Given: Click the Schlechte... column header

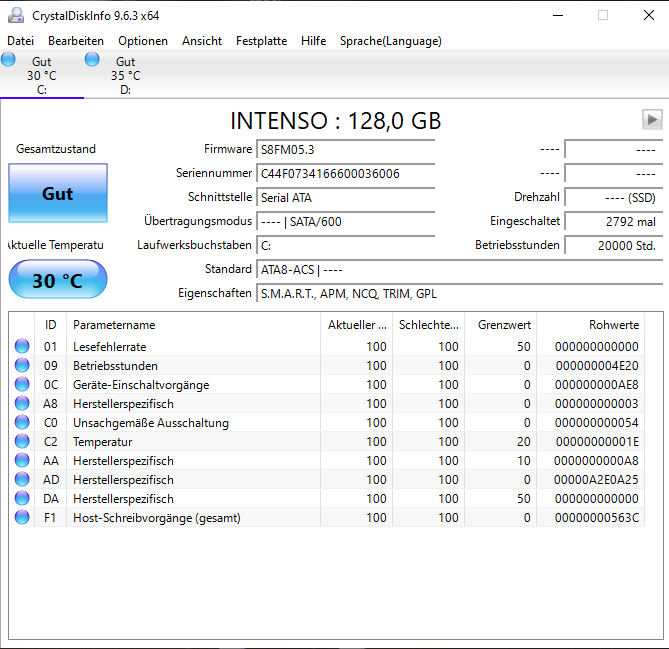Looking at the screenshot, I should (428, 325).
